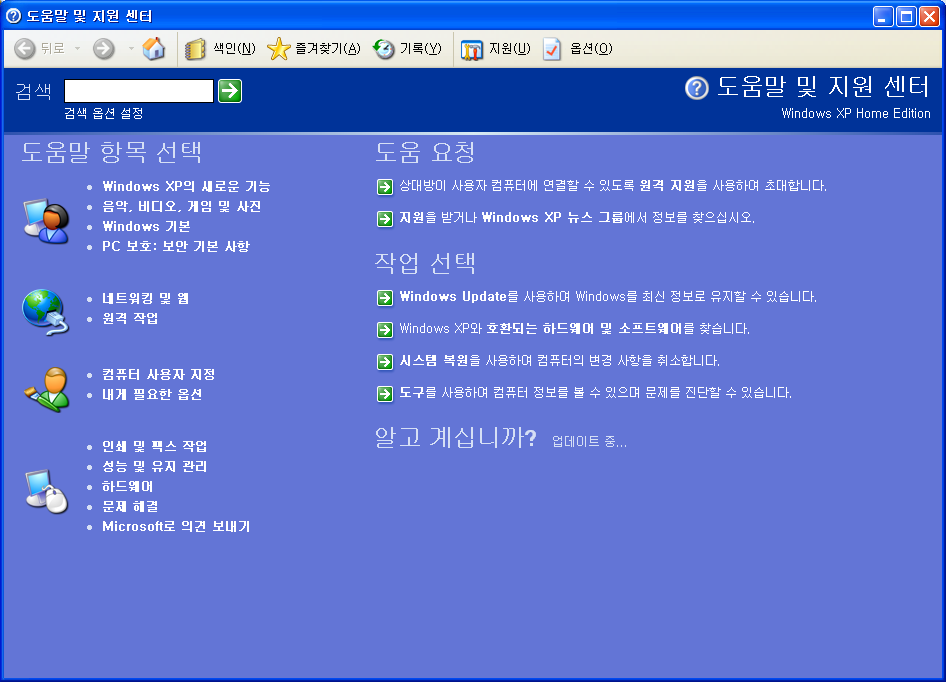Open Support (지원) toolbar icon

point(472,49)
